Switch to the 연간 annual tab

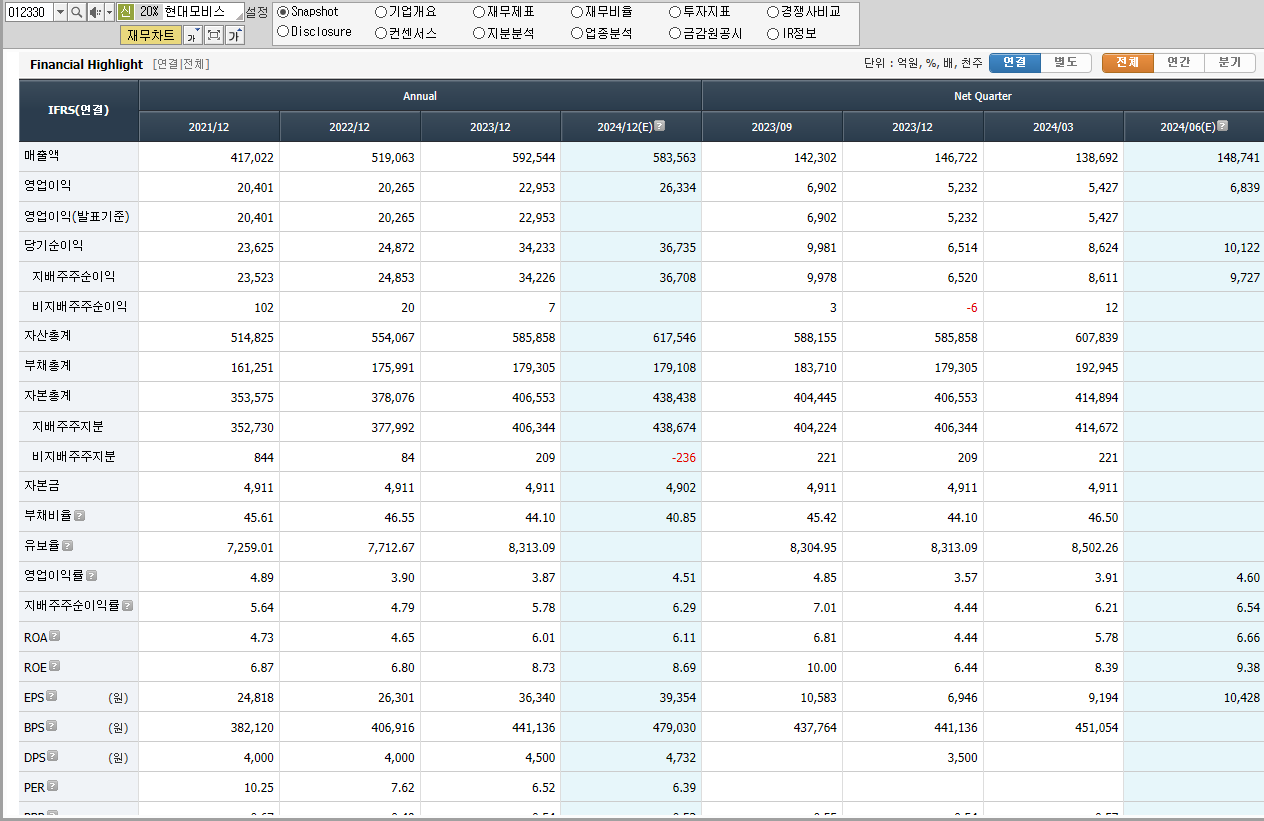[x=1179, y=62]
